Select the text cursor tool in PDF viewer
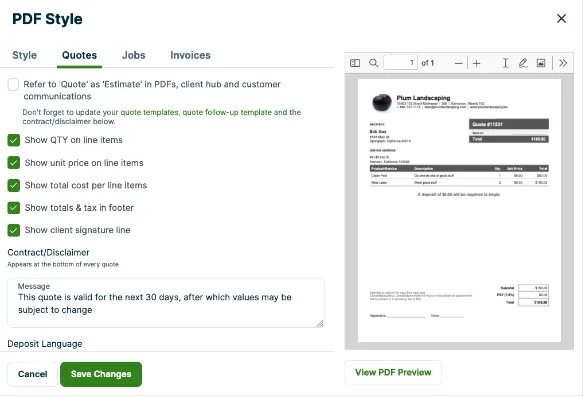 [505, 63]
